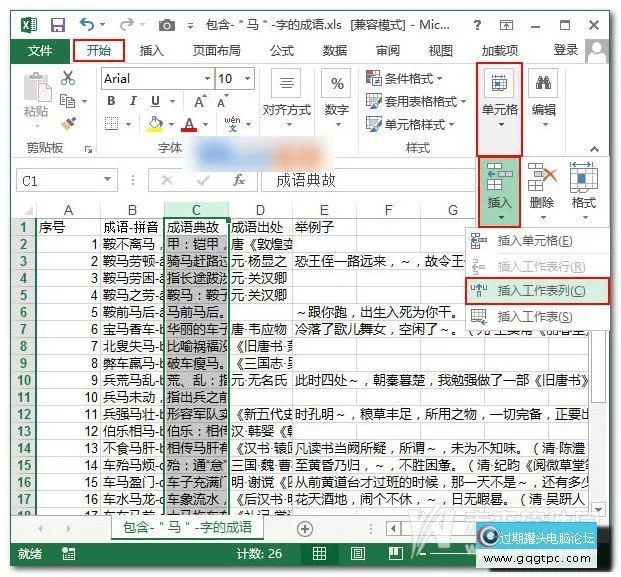Image resolution: width=621 pixels, height=577 pixels.
Task: Click the phonetic guide wén icon
Action: 232,124
